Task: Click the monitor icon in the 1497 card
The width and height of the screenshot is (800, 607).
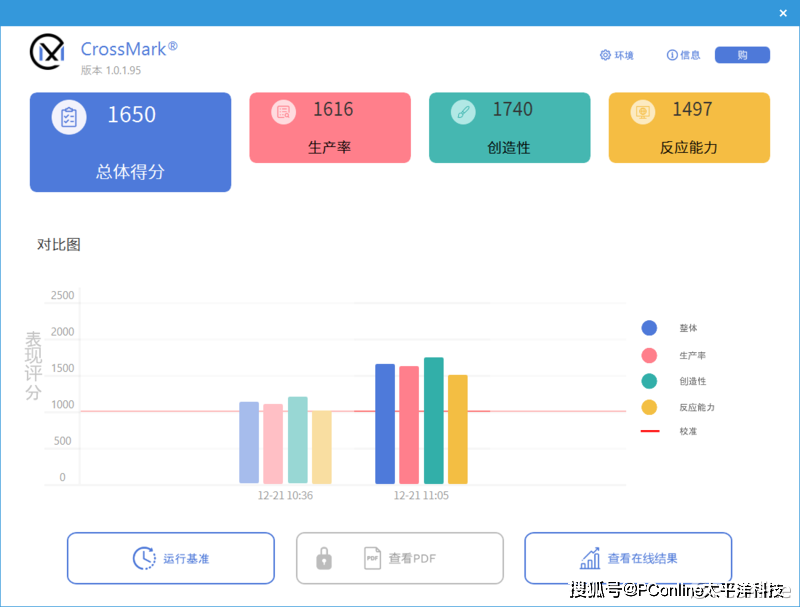Action: [643, 112]
